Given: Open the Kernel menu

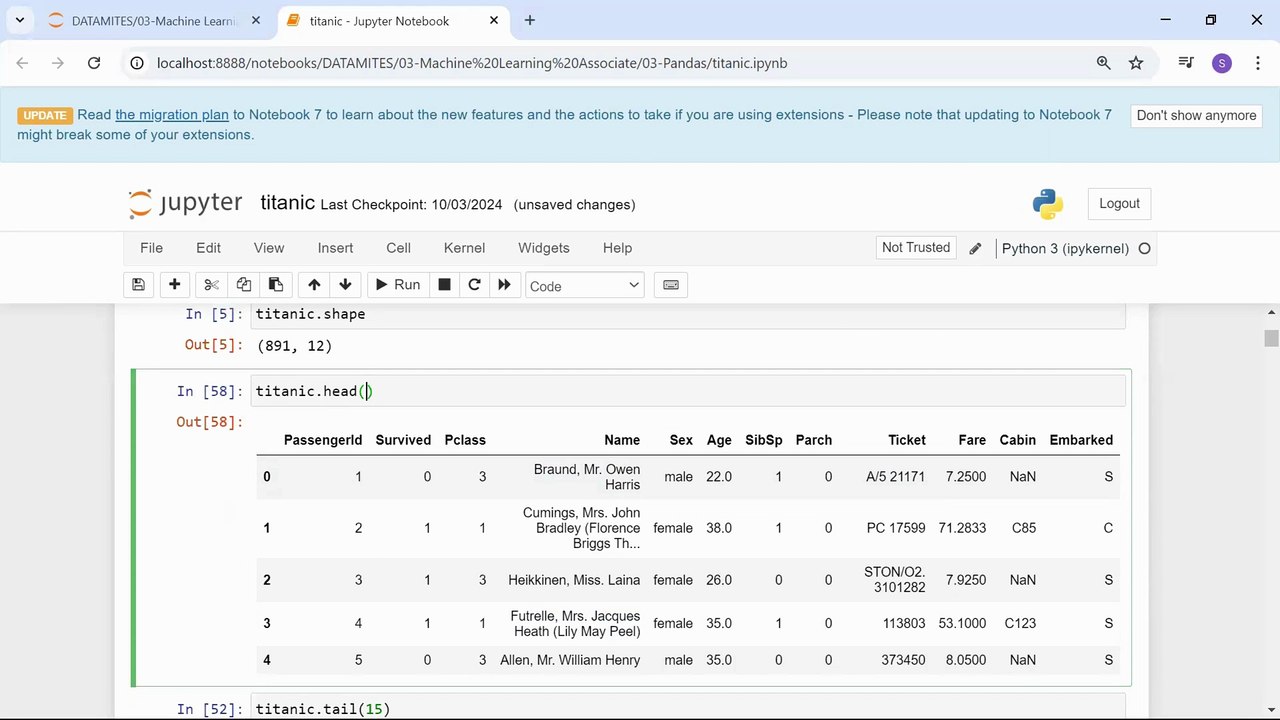Looking at the screenshot, I should 464,248.
